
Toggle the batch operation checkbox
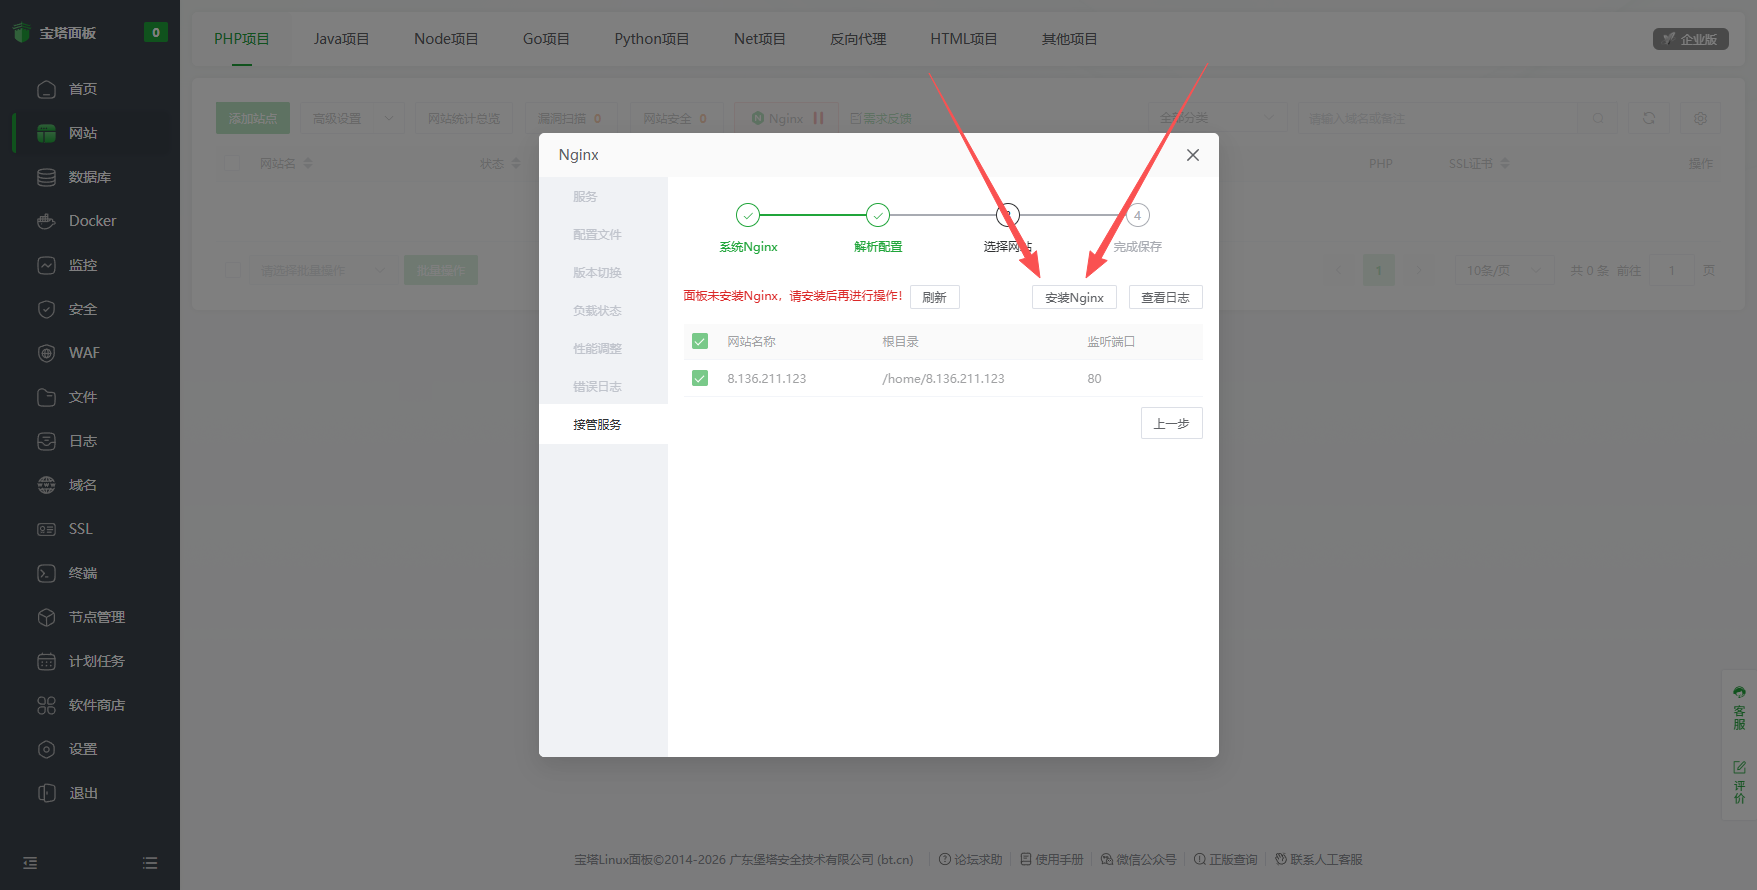point(233,270)
